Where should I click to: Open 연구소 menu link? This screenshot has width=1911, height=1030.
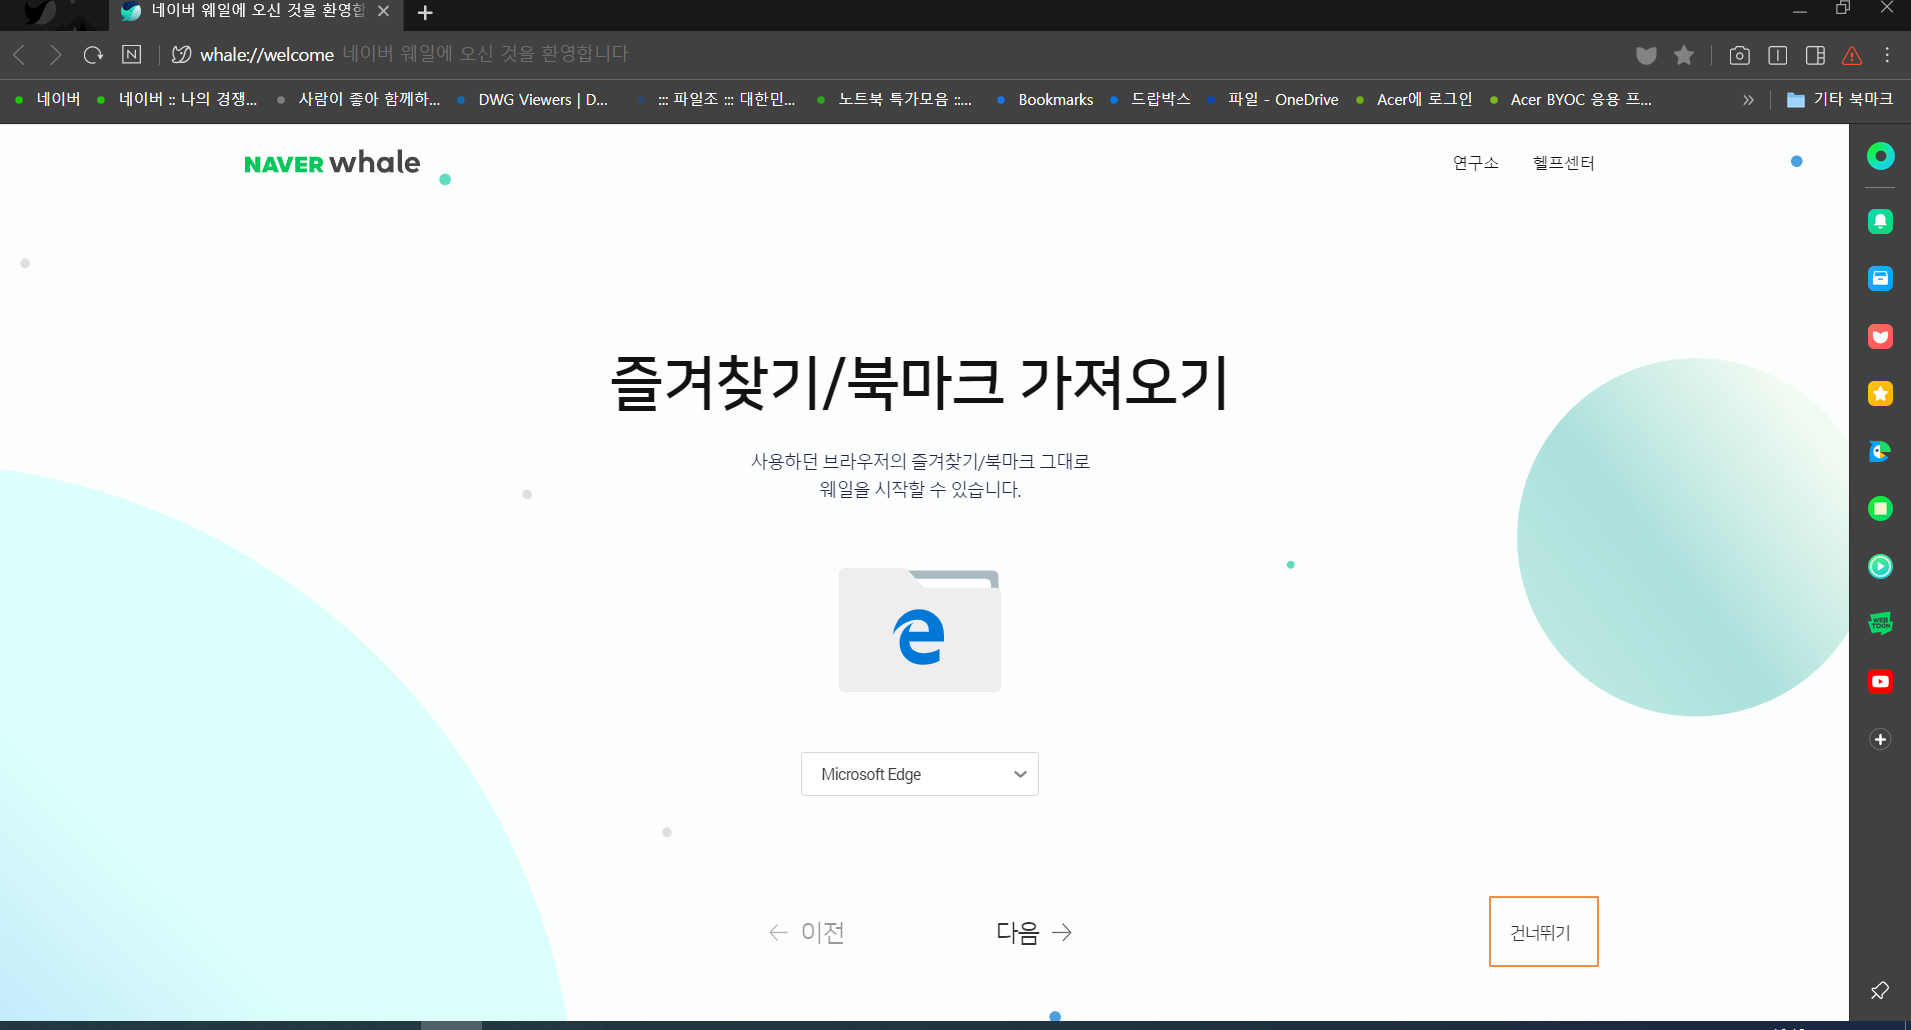[x=1475, y=163]
